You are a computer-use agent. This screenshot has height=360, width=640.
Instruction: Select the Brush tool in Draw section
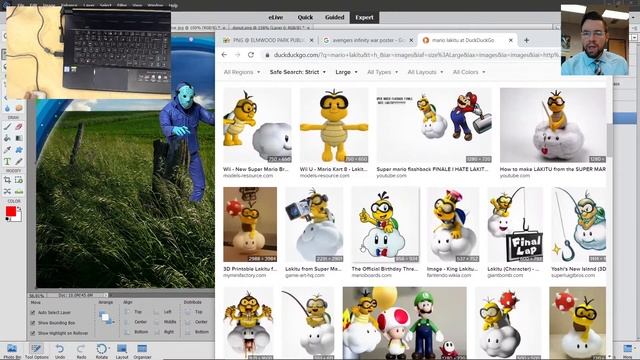point(7,127)
